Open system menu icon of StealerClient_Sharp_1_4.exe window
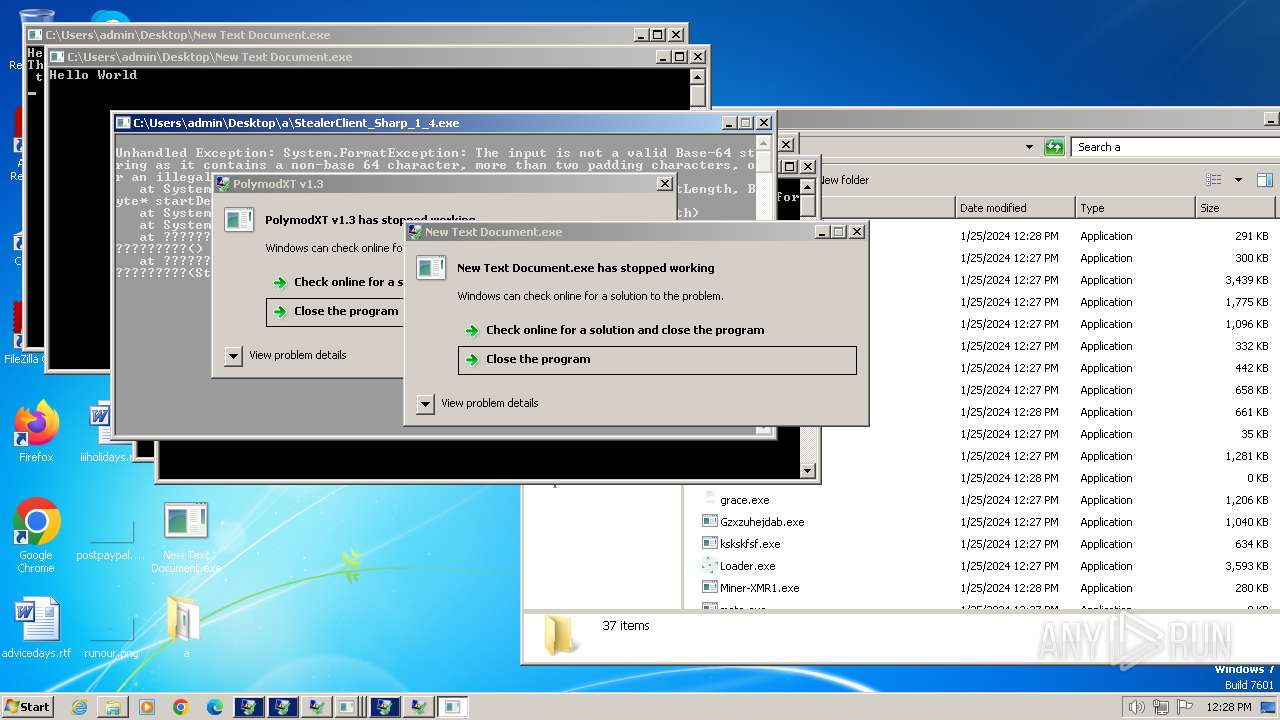 (x=123, y=123)
